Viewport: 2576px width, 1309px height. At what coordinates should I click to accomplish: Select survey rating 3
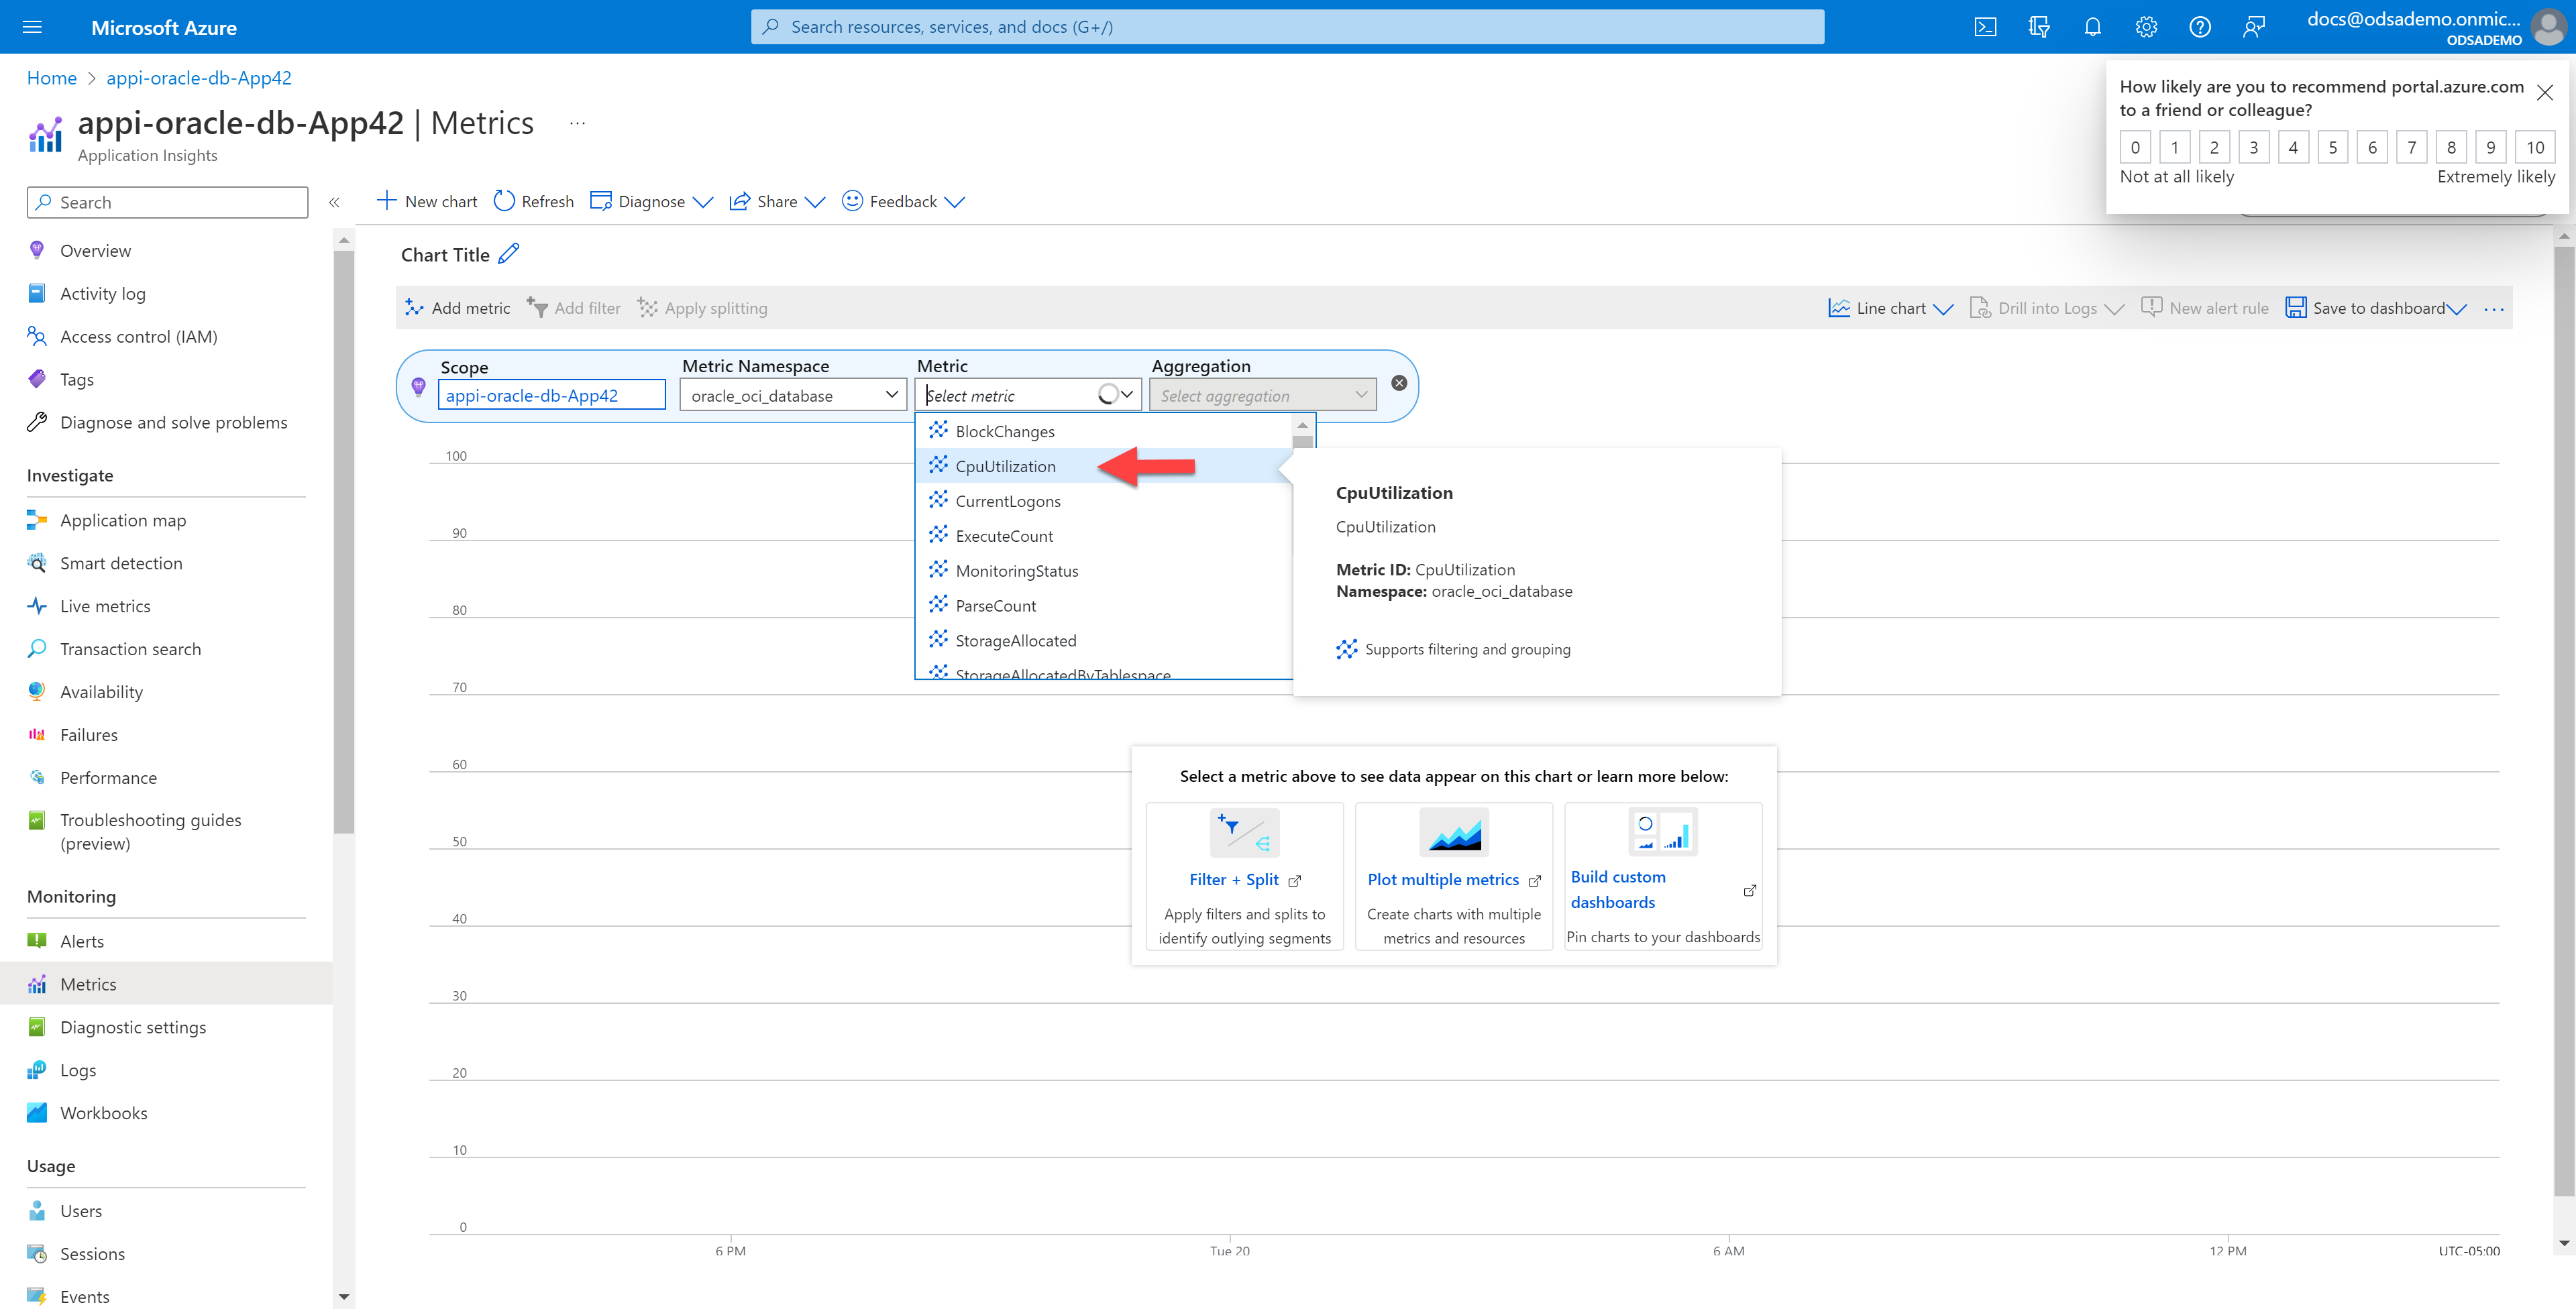click(x=2253, y=147)
